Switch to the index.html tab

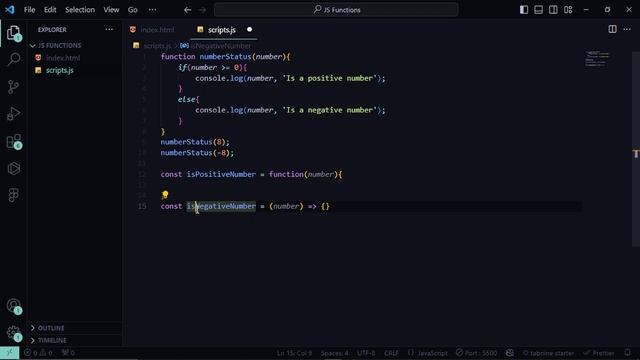(157, 30)
